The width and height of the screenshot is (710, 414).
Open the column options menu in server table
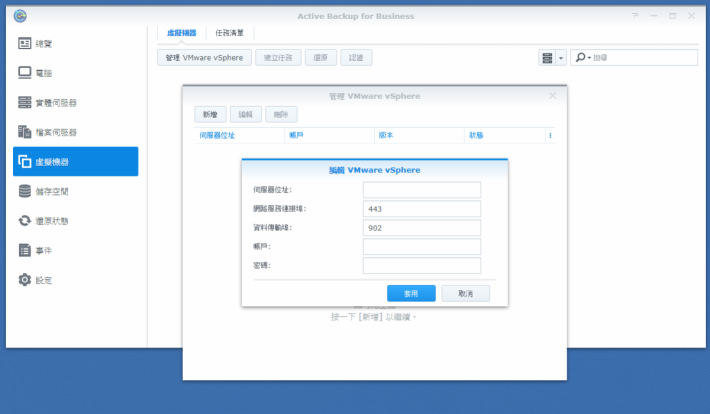[550, 135]
